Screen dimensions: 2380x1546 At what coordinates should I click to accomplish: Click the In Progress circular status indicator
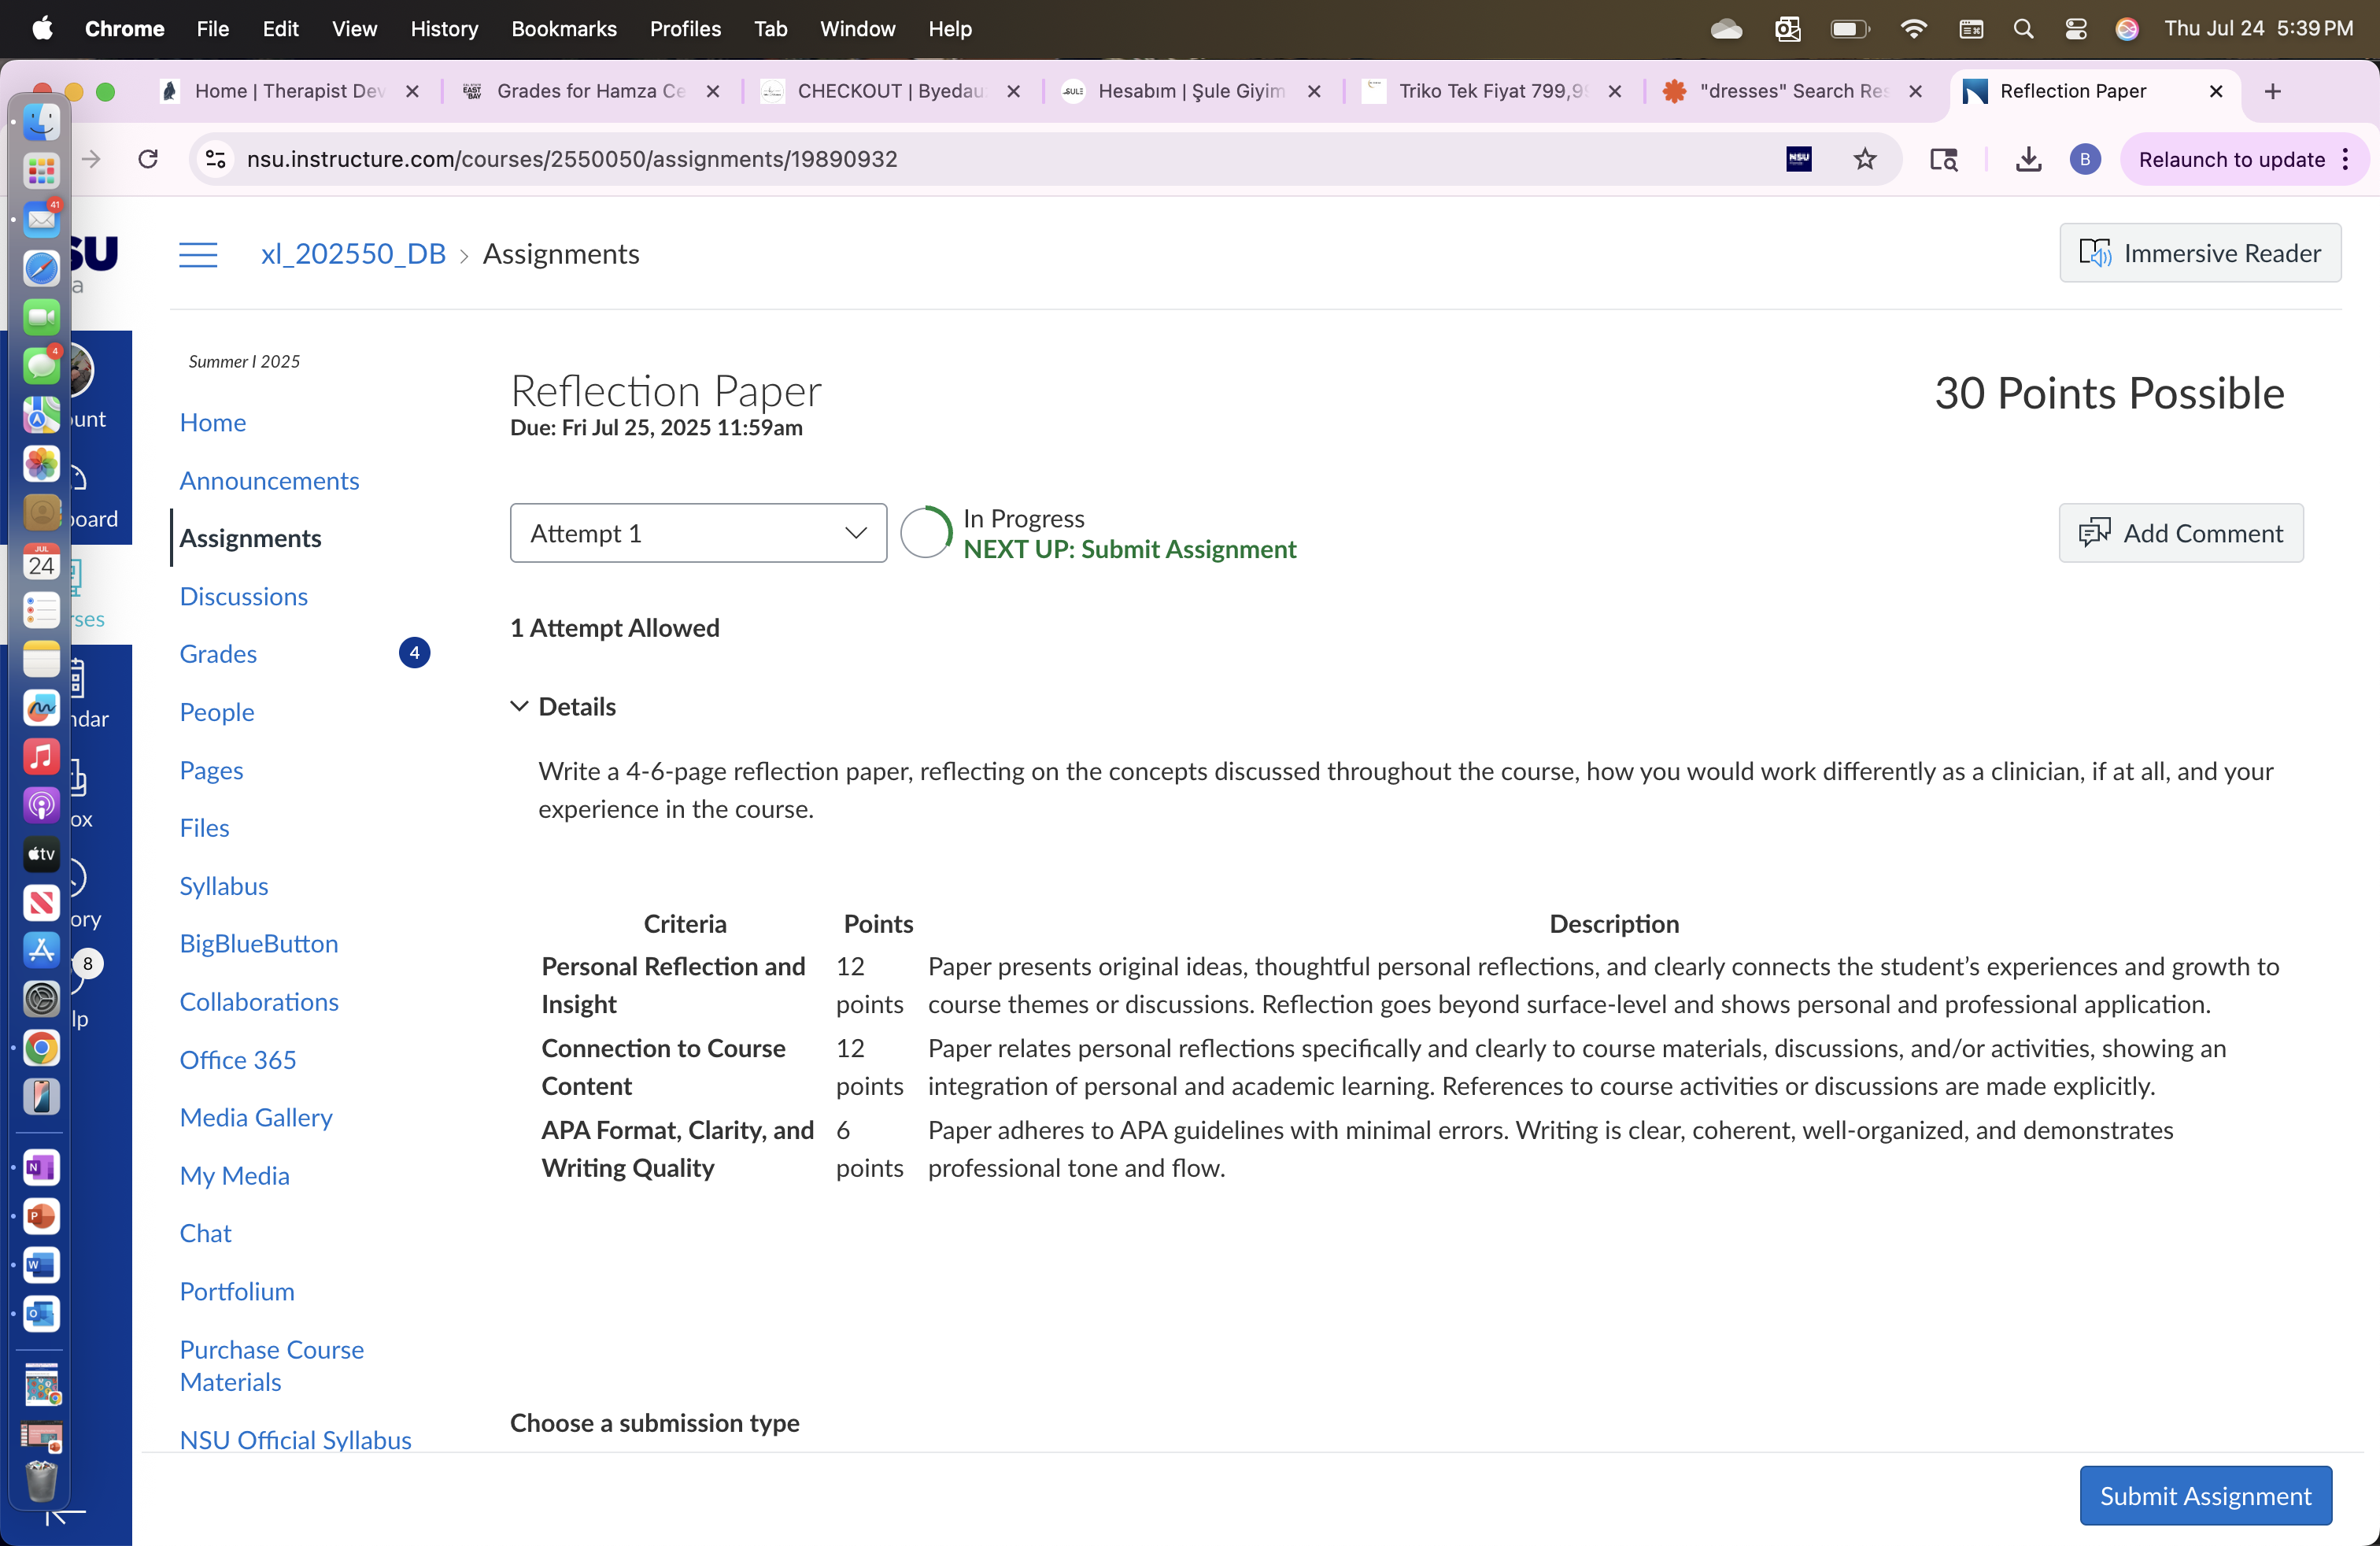[926, 532]
